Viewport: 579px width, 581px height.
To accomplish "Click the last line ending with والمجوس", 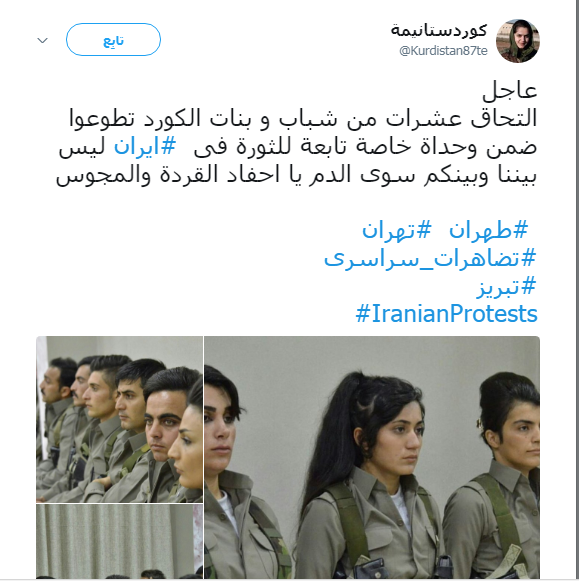I will pos(296,175).
